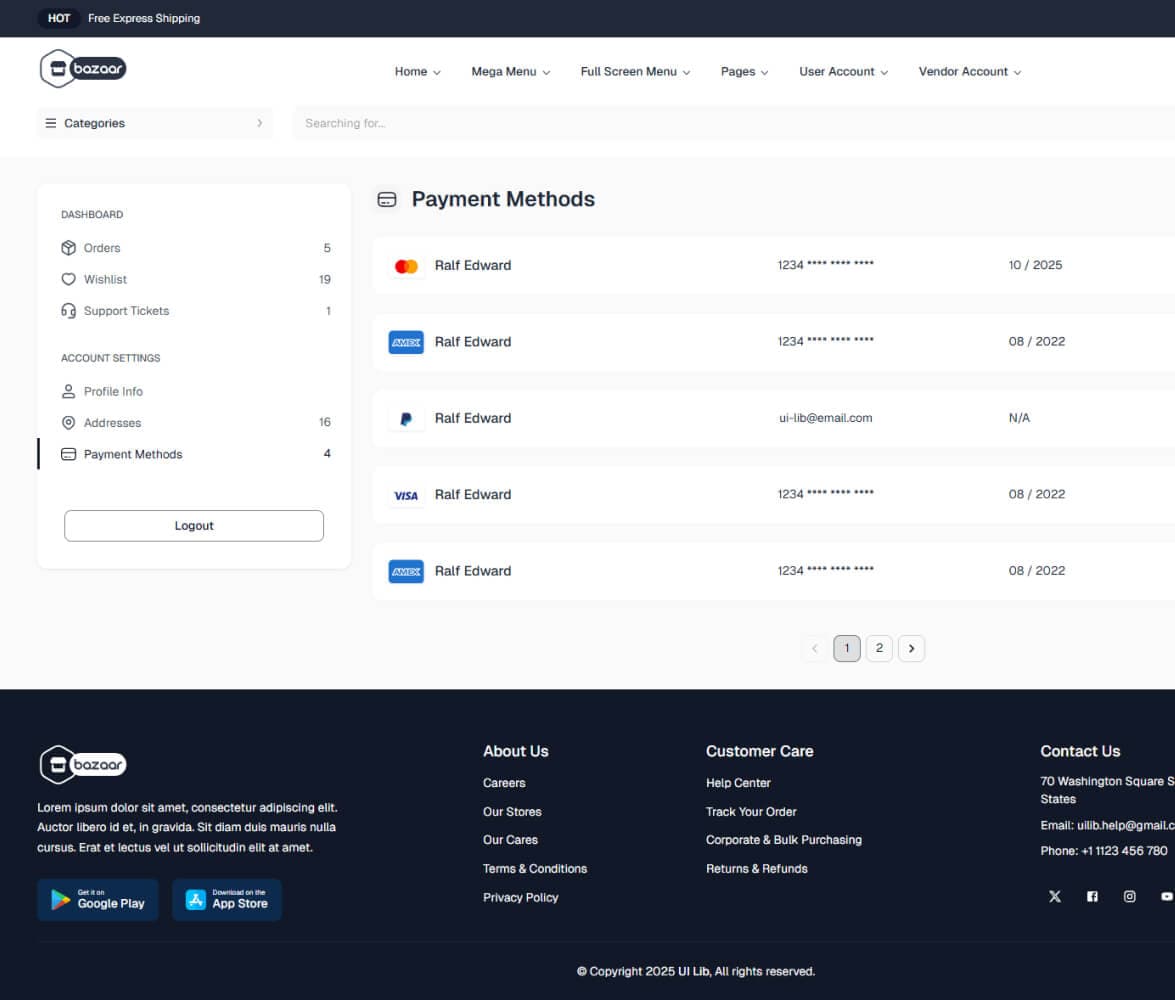1175x1000 pixels.
Task: Open the Bazaar logo in the header
Action: click(83, 68)
